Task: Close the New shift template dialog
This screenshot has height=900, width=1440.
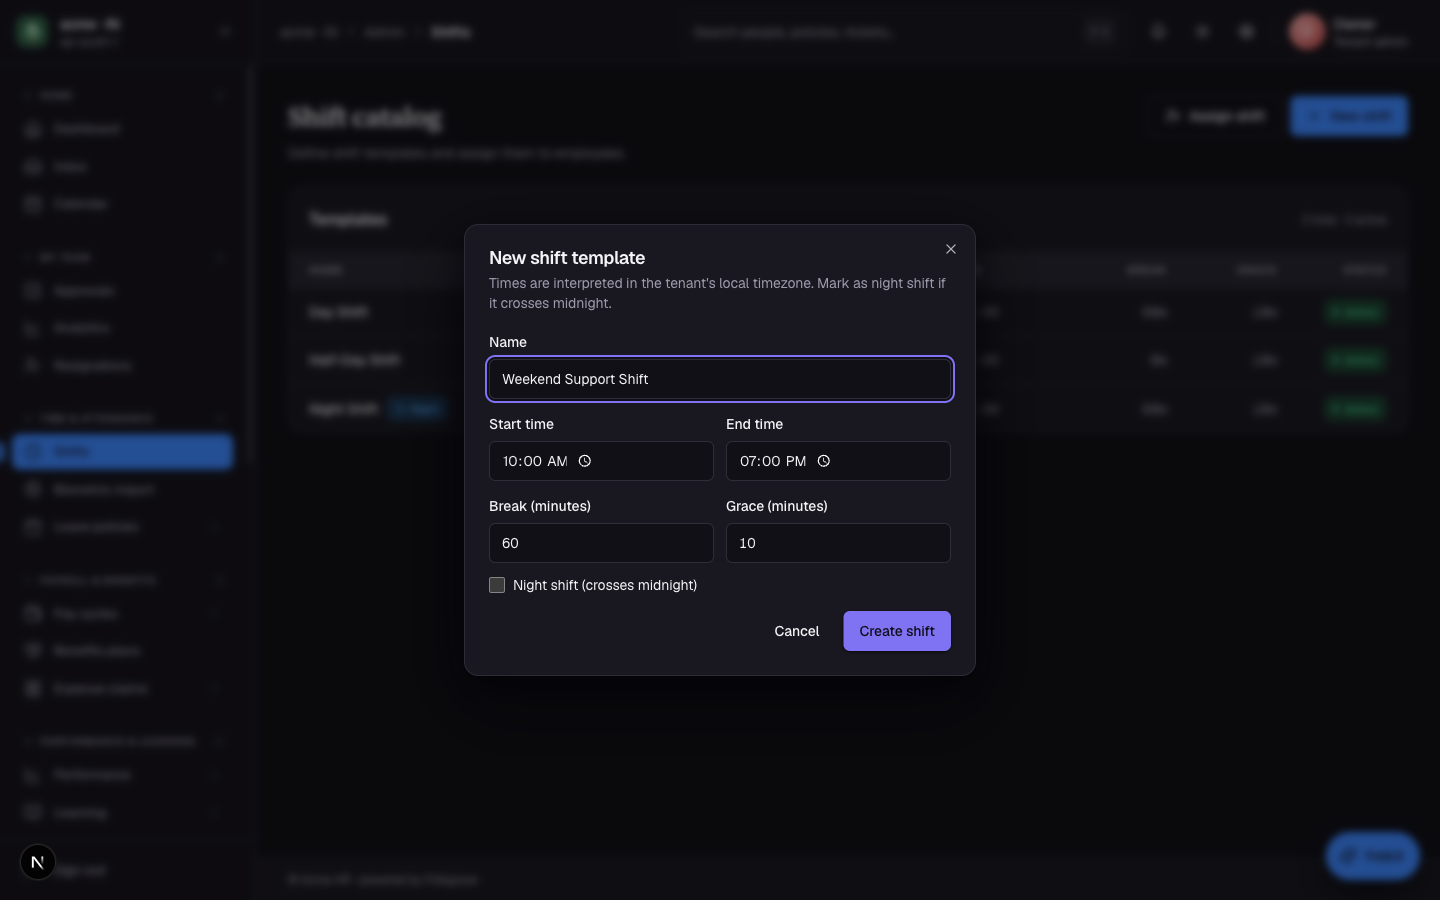Action: [x=951, y=249]
